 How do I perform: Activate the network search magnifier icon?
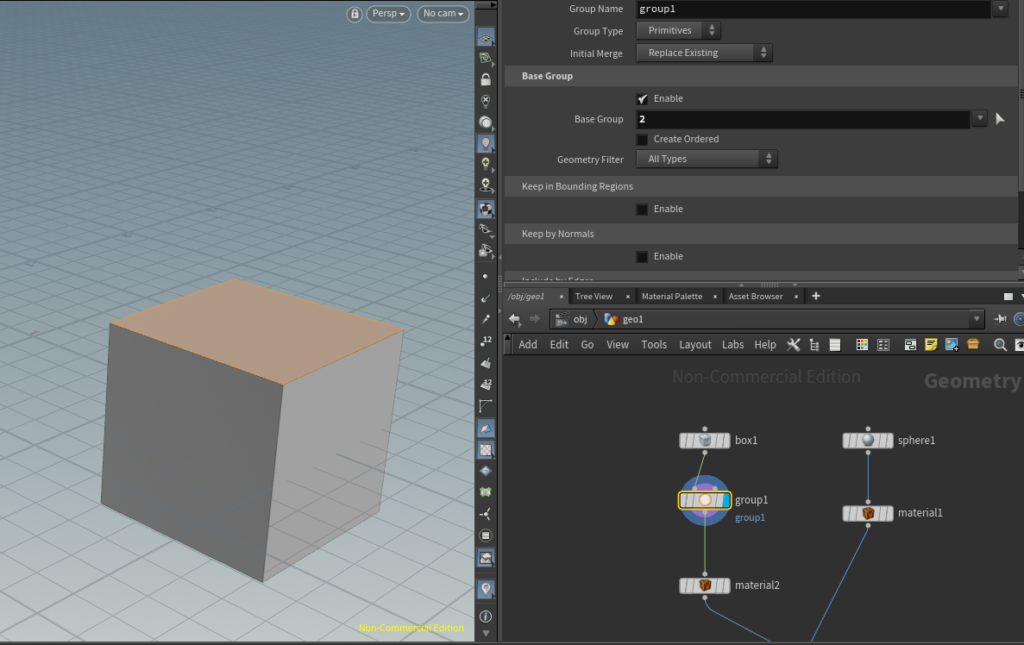(x=999, y=344)
